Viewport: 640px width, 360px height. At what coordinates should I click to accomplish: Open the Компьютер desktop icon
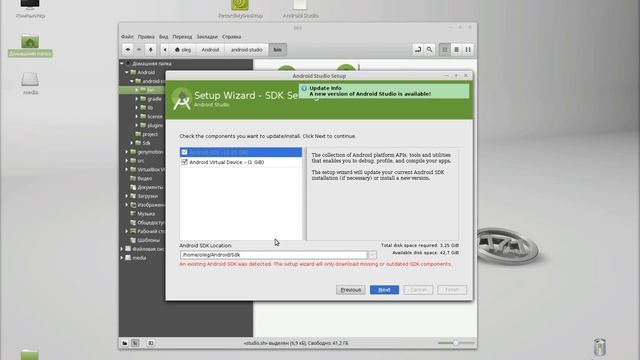pos(30,9)
